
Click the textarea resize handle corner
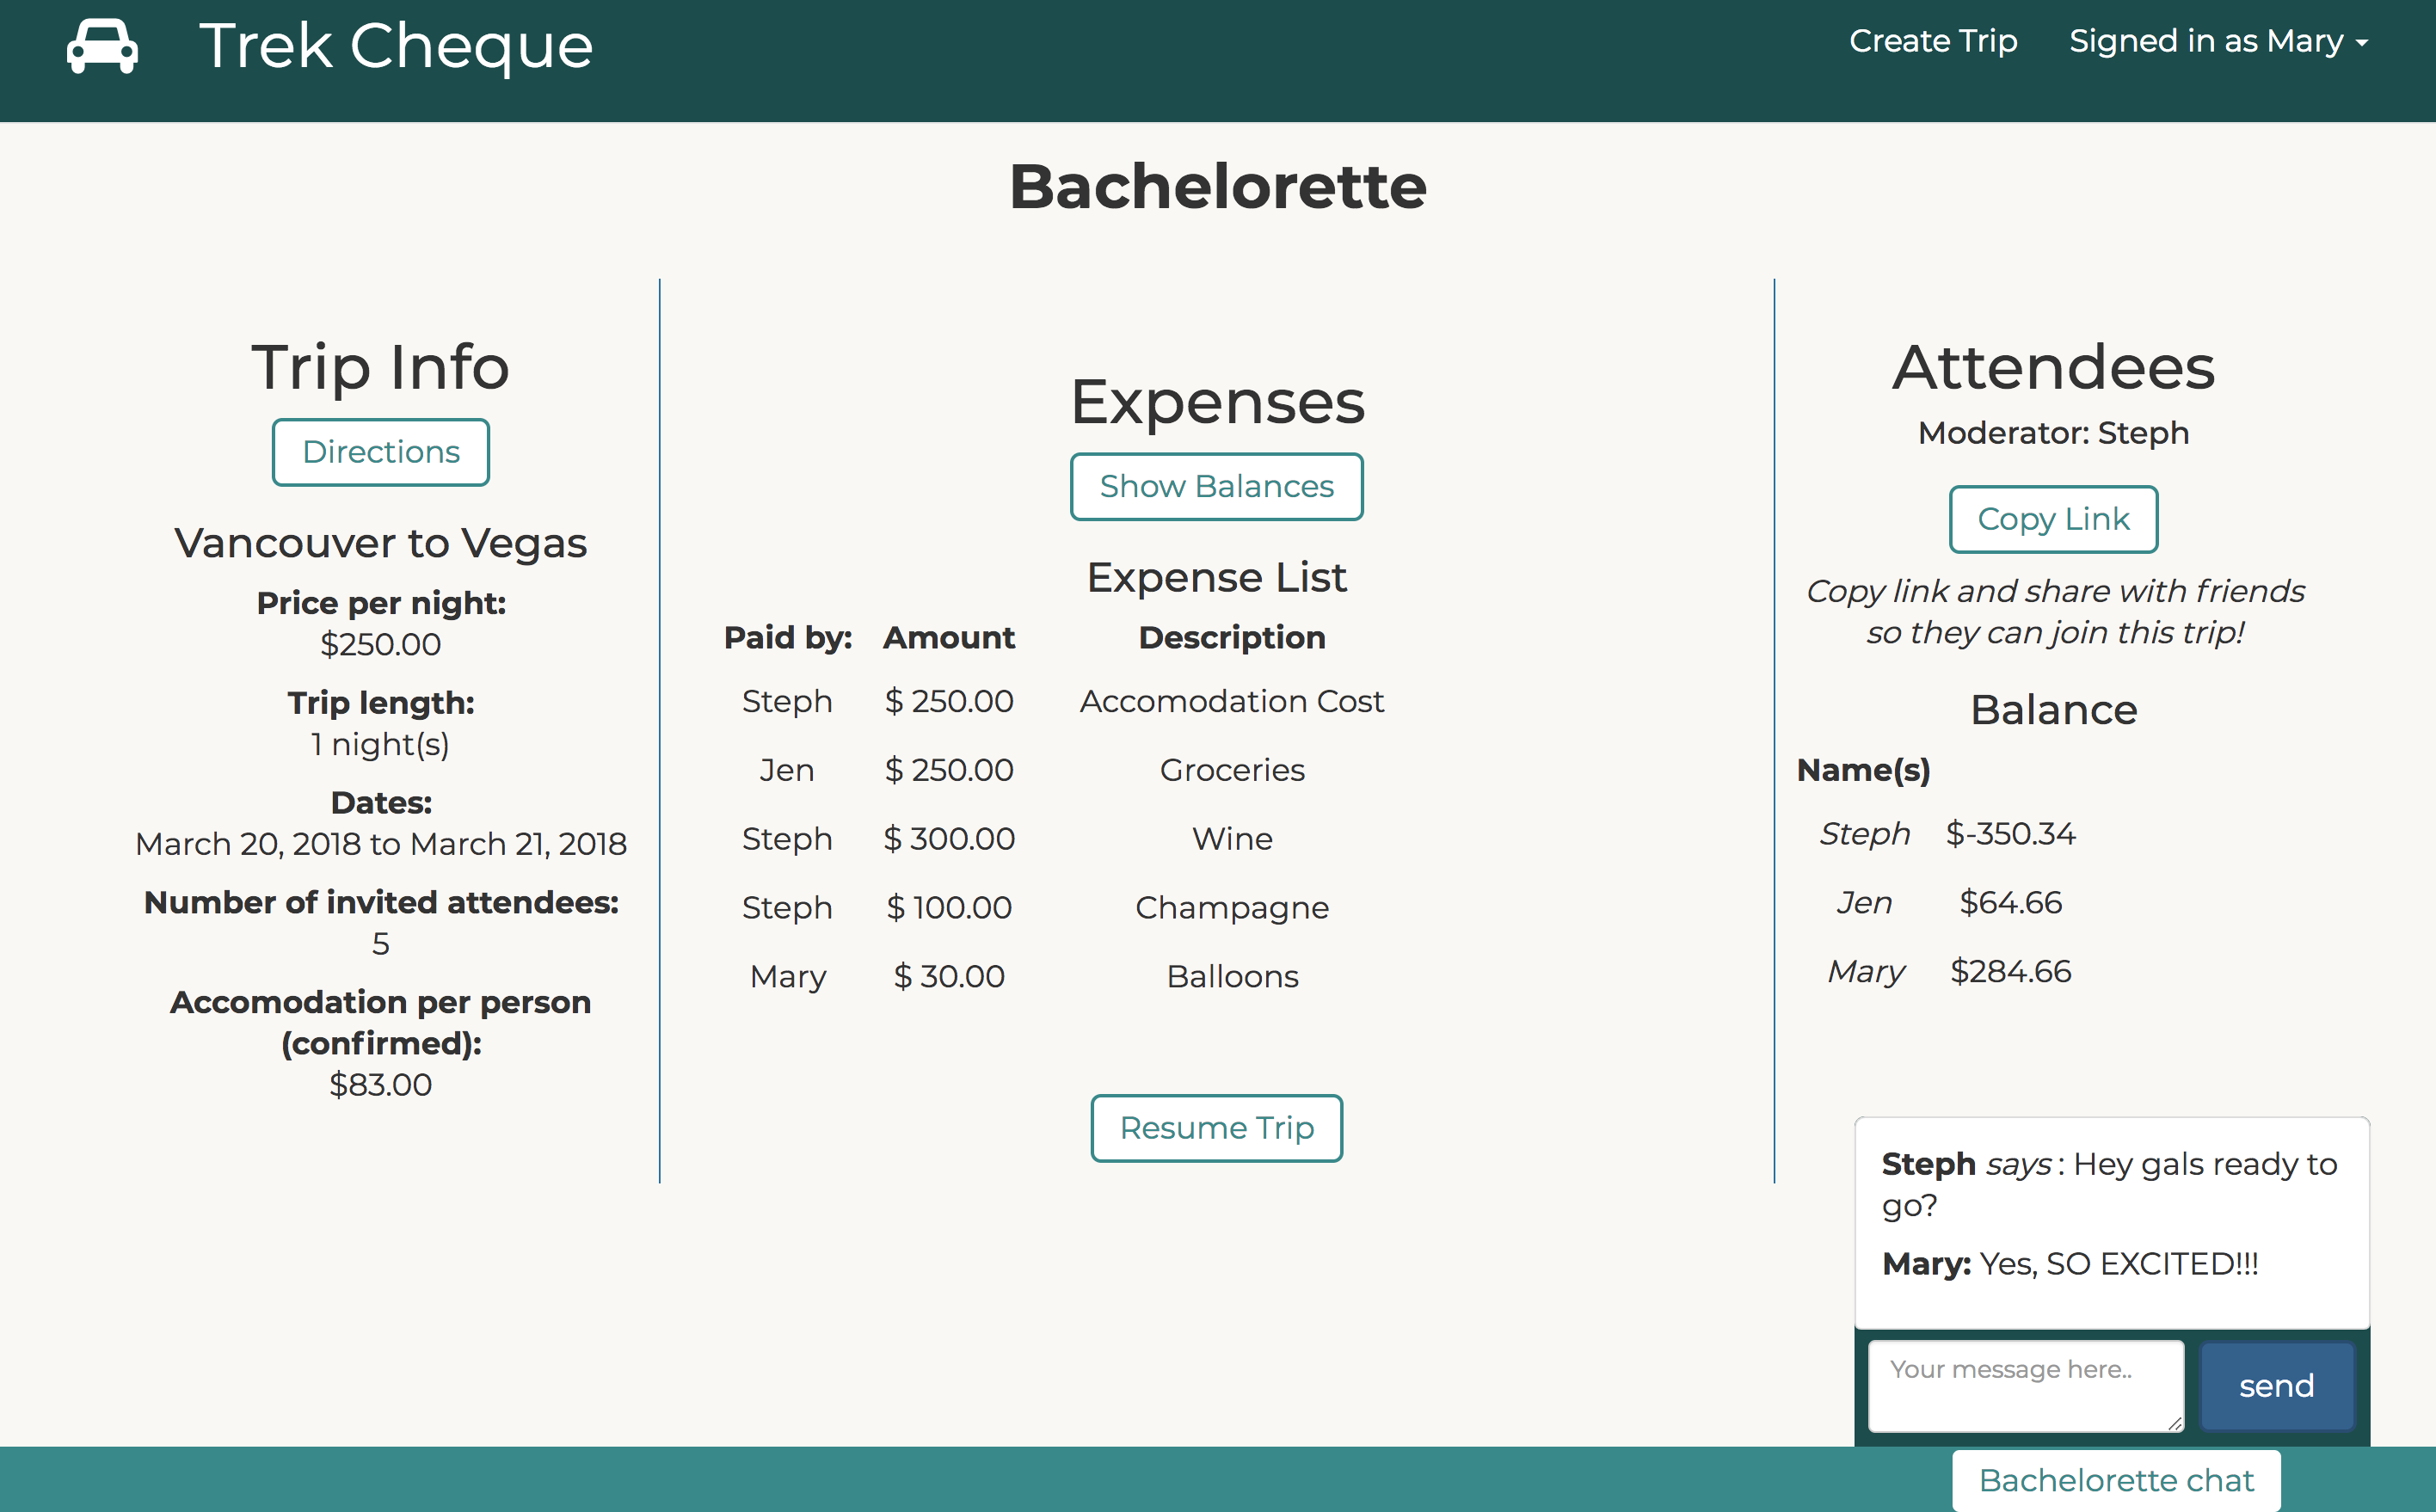click(x=2175, y=1423)
